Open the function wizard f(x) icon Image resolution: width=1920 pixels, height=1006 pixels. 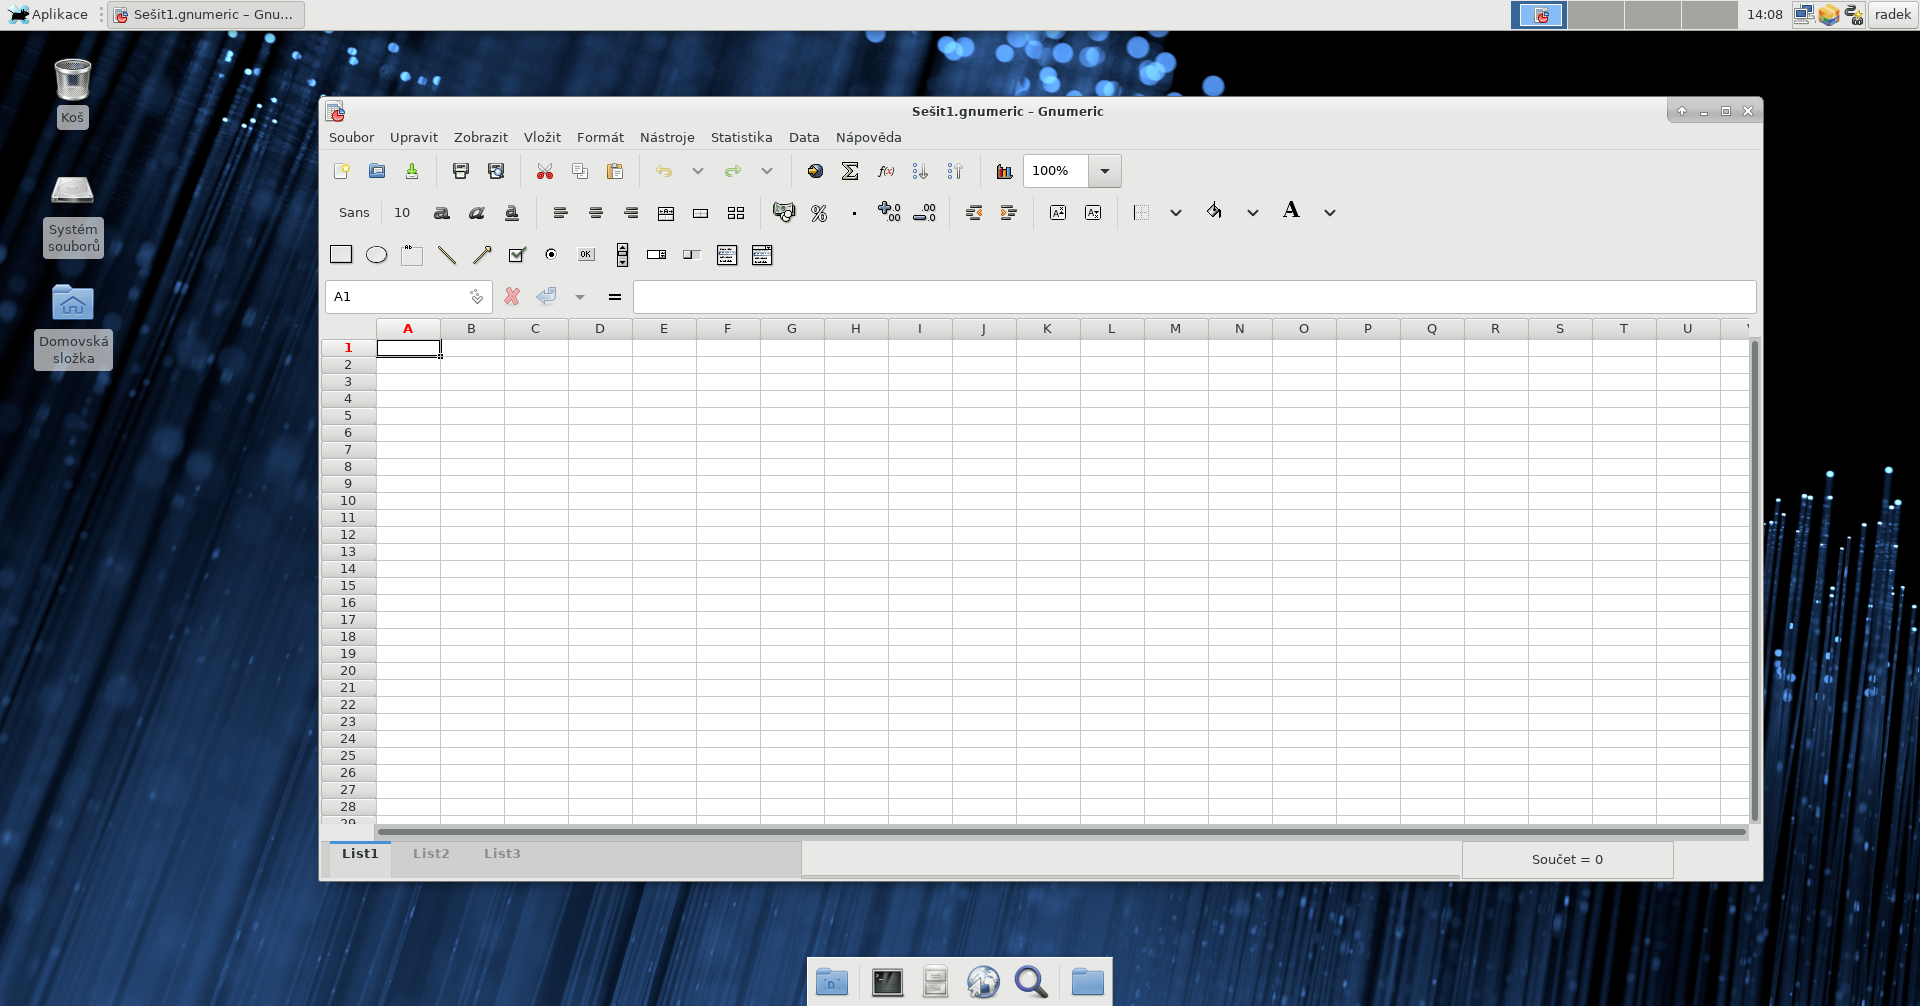885,171
